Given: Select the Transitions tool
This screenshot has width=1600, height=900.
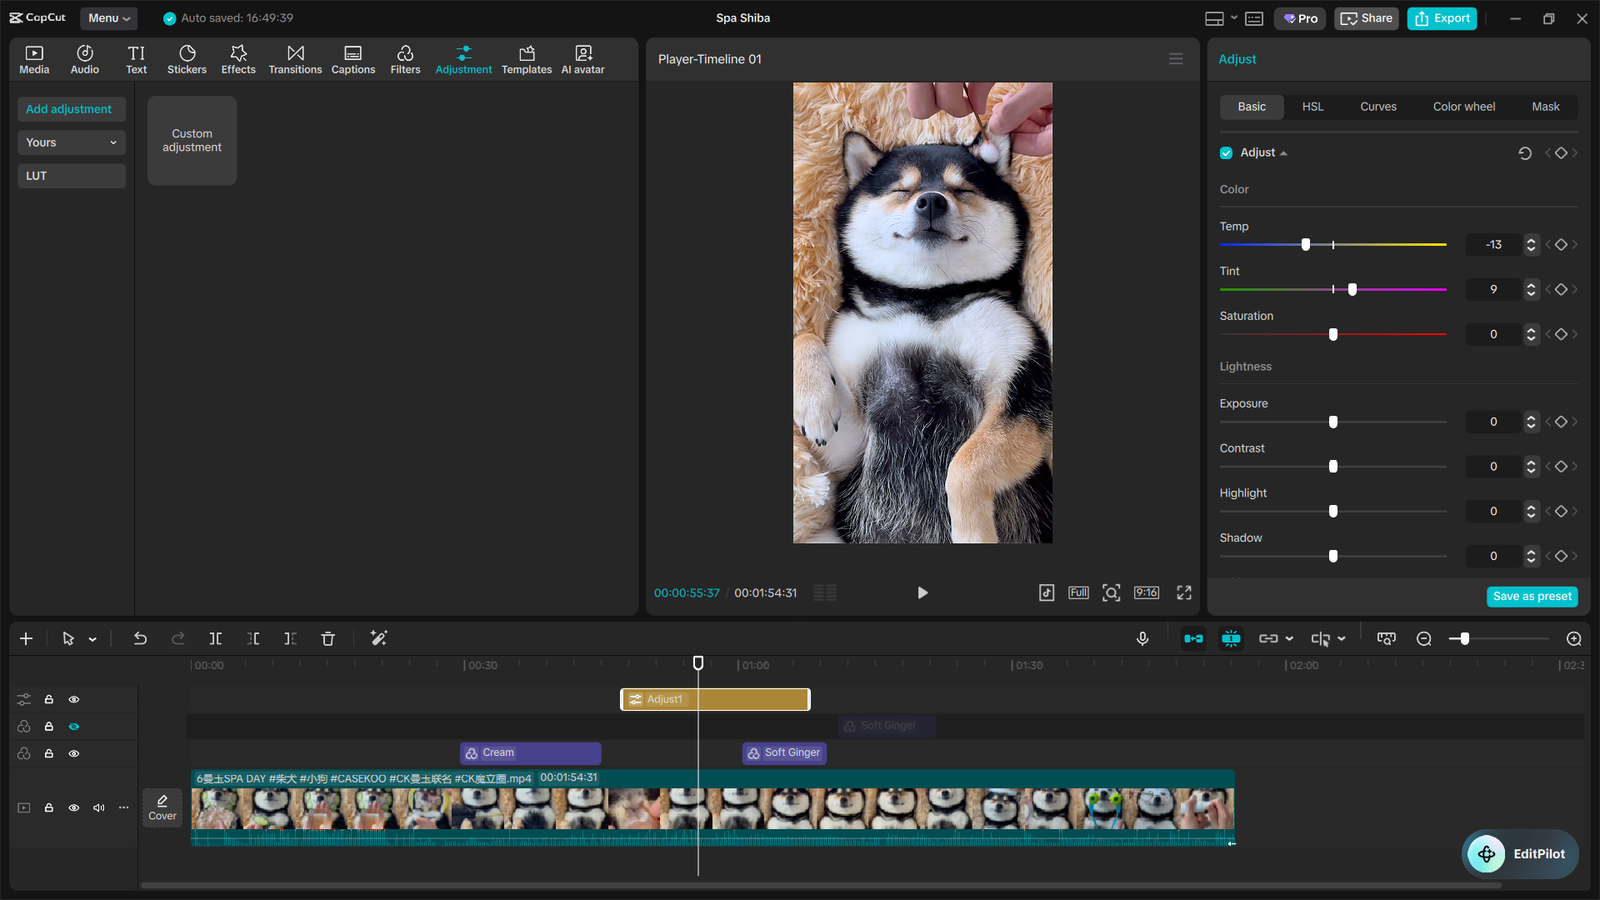Looking at the screenshot, I should pos(295,58).
